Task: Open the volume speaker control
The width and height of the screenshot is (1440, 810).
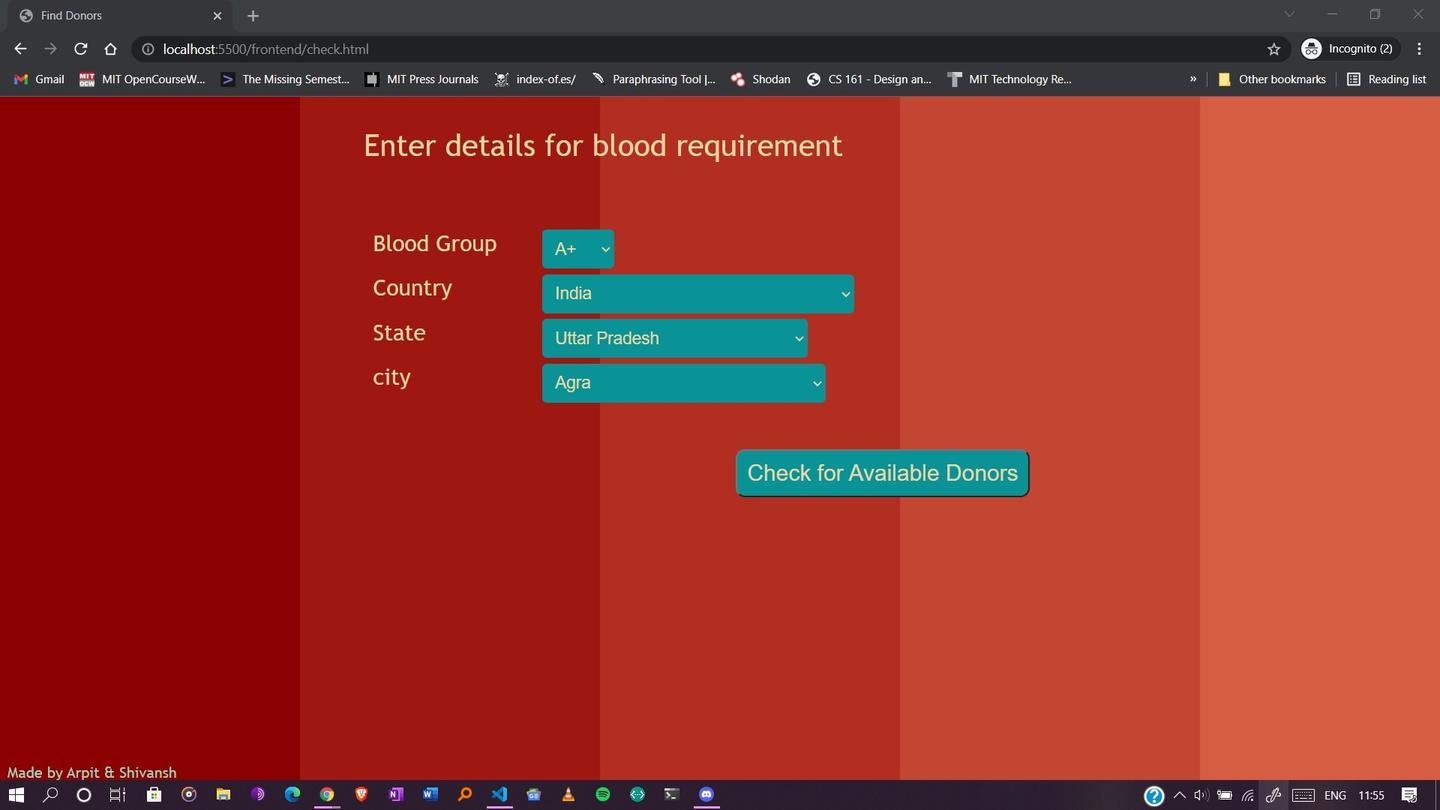Action: coord(1201,796)
